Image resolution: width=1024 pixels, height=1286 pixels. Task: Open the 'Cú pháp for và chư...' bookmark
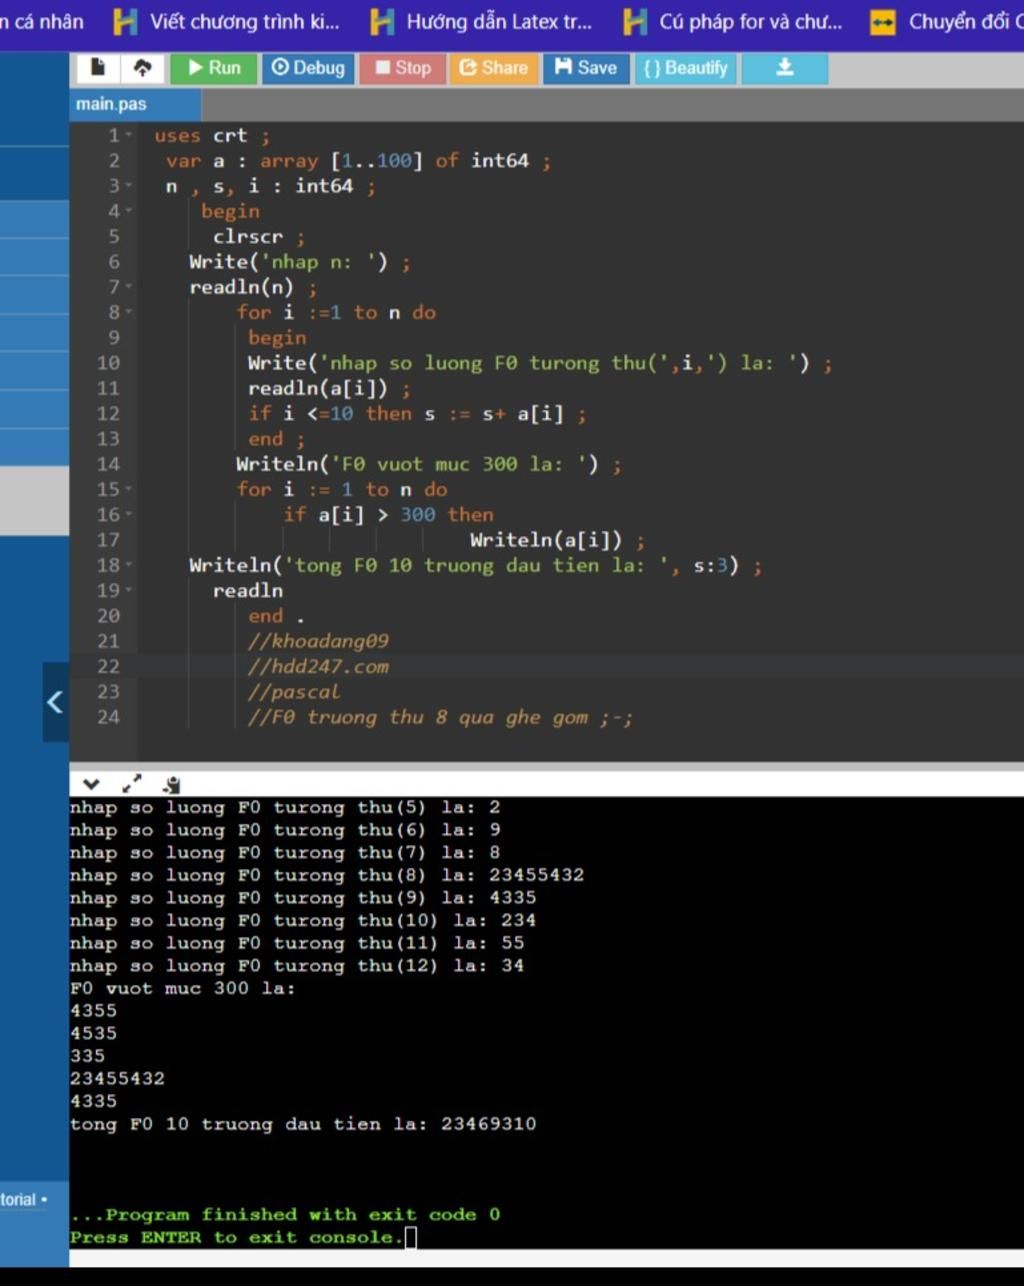pos(733,21)
